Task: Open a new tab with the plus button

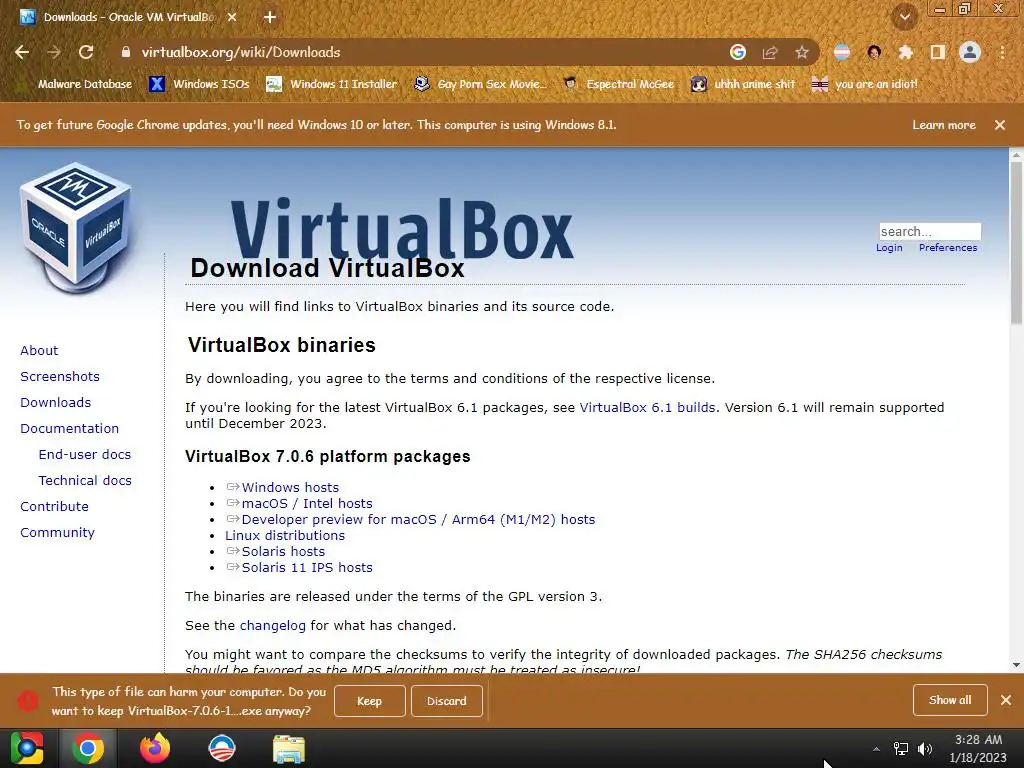Action: 270,17
